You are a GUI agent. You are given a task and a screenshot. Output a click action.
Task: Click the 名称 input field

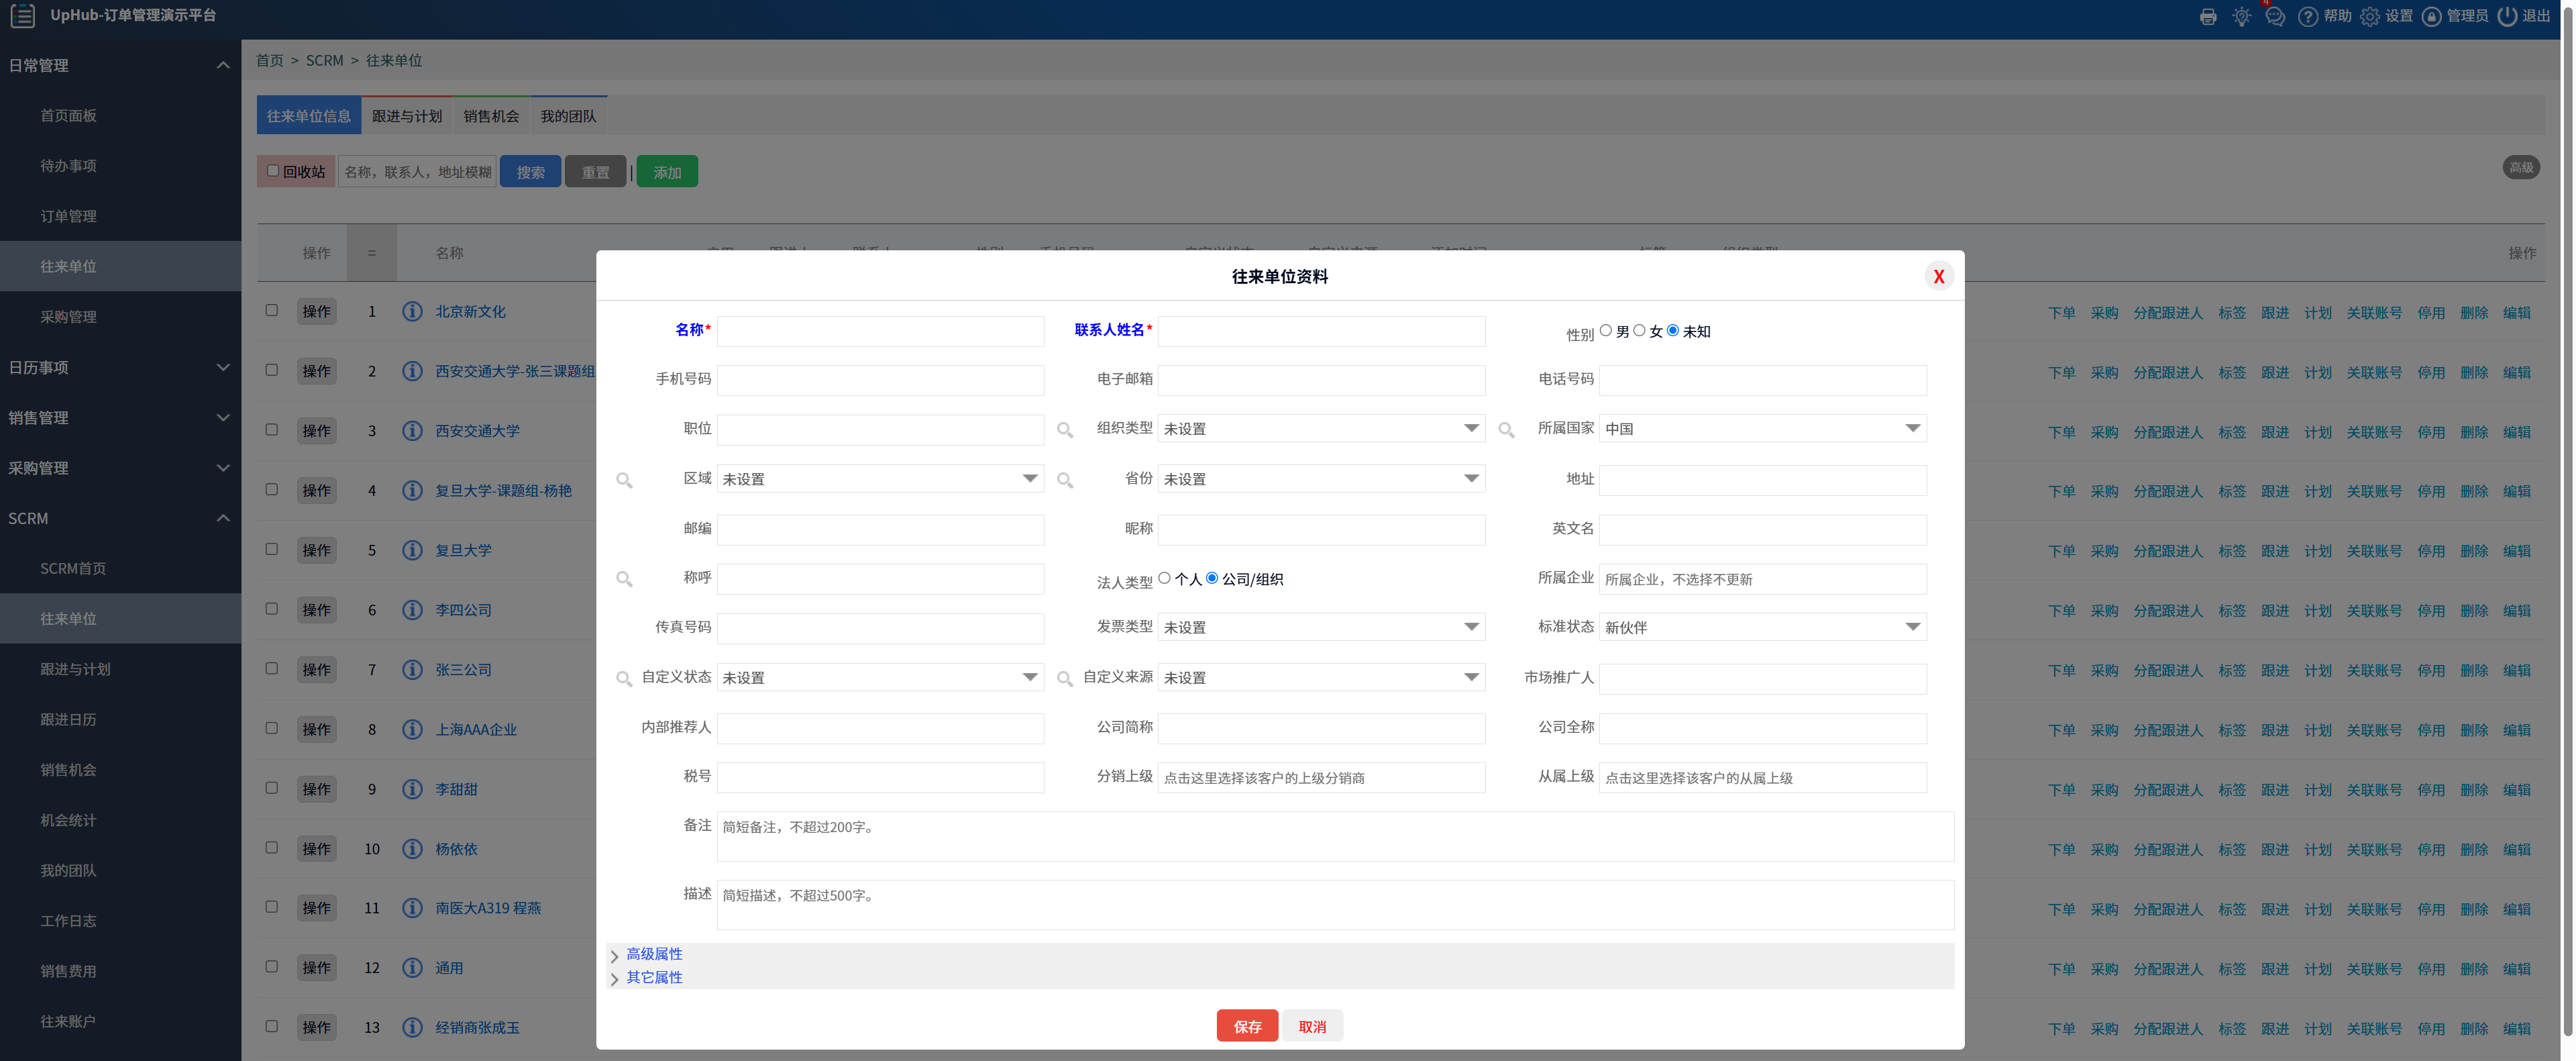(x=880, y=331)
